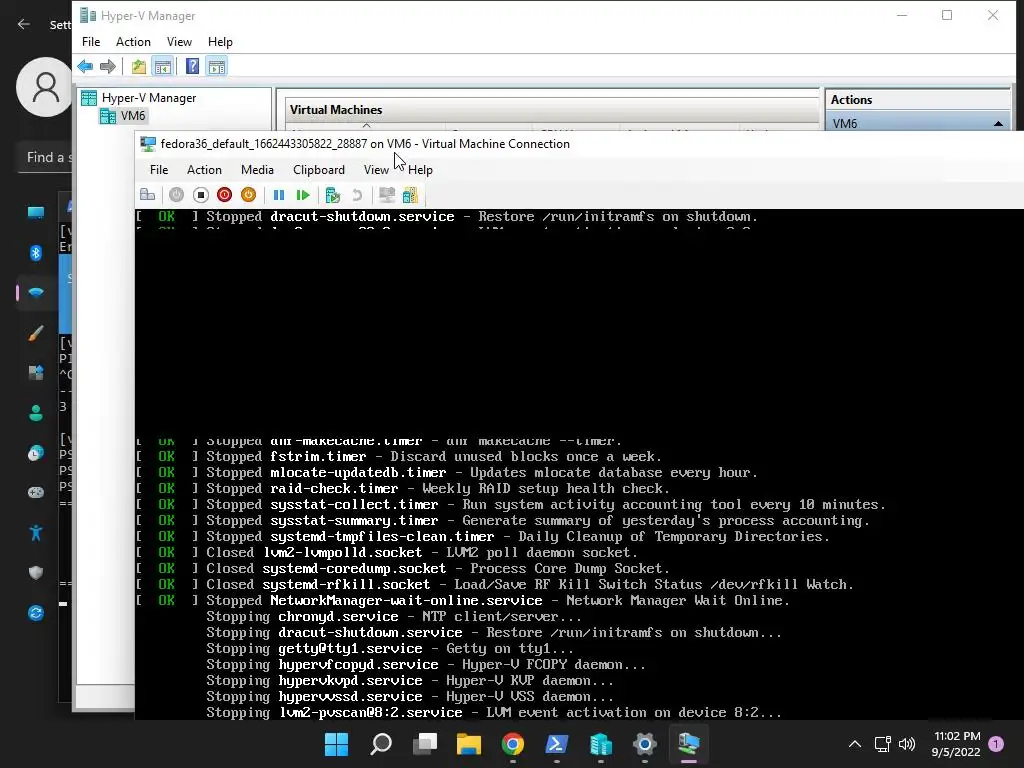
Task: Open Action menu in VM Connection window
Action: point(204,170)
